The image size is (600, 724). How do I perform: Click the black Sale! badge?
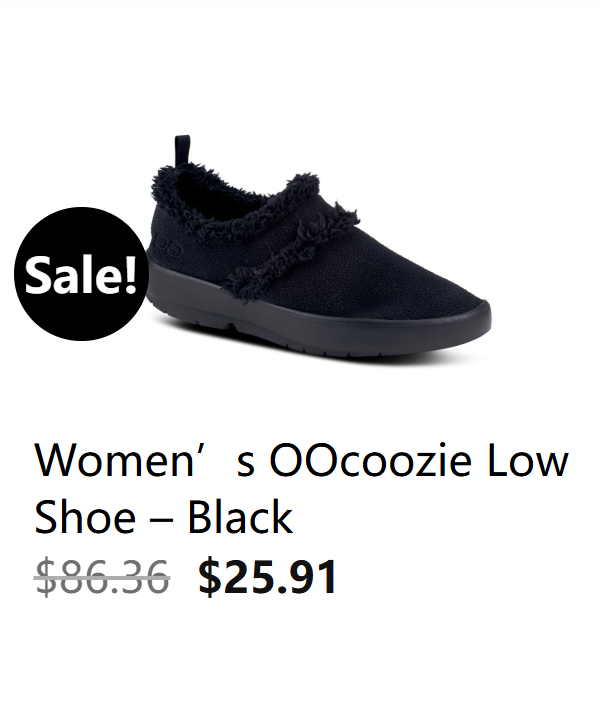point(81,274)
